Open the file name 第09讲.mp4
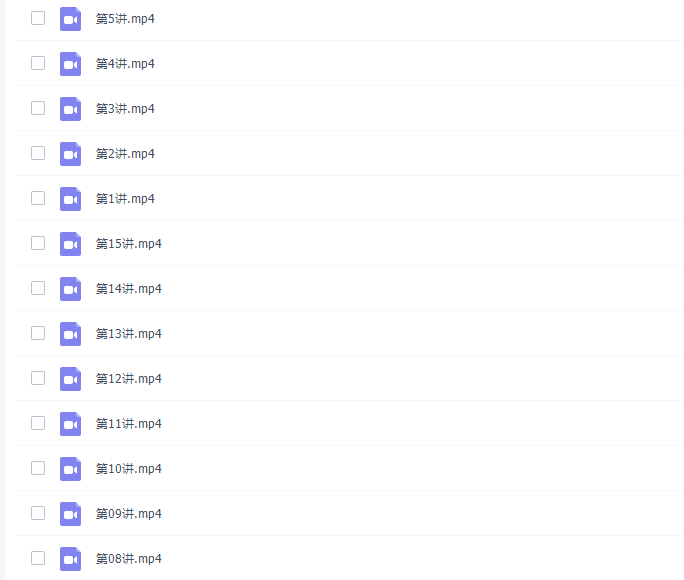The height and width of the screenshot is (580, 684). (129, 514)
